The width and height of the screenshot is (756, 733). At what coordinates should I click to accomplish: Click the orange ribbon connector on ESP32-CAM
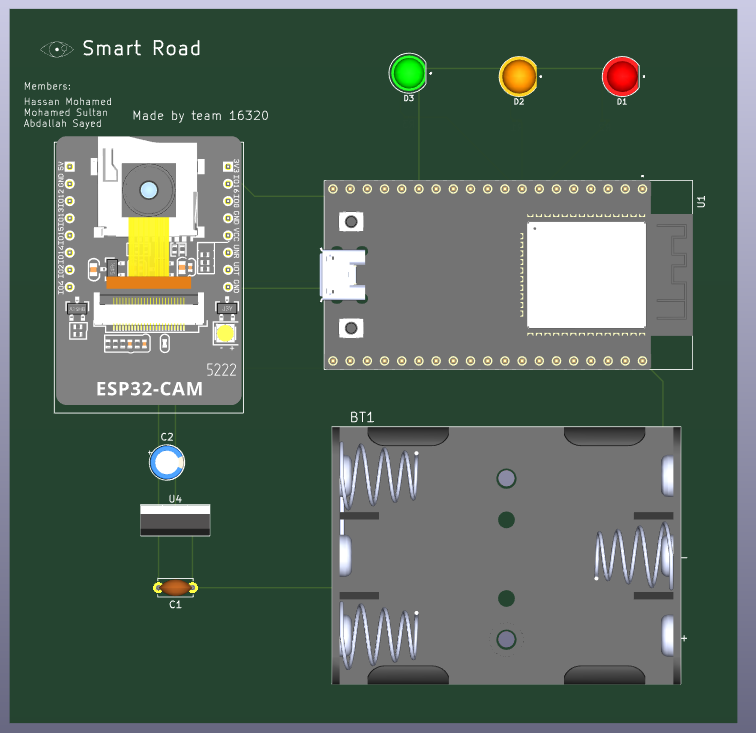point(148,284)
